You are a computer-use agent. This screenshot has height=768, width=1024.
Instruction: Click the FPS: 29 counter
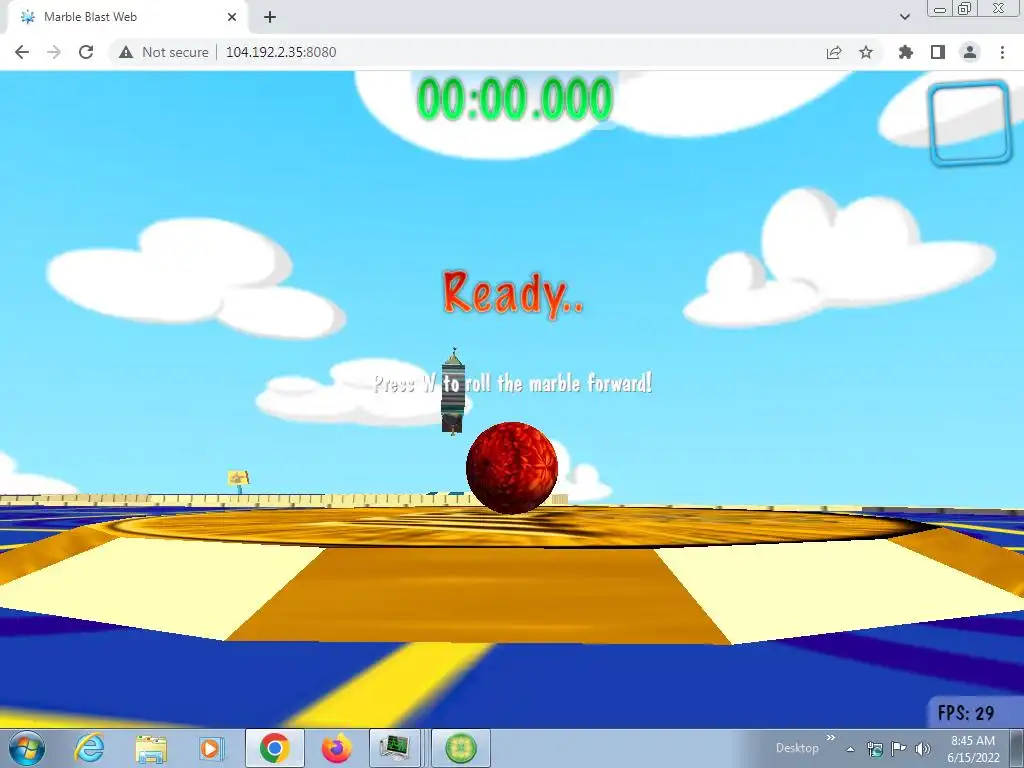(966, 712)
